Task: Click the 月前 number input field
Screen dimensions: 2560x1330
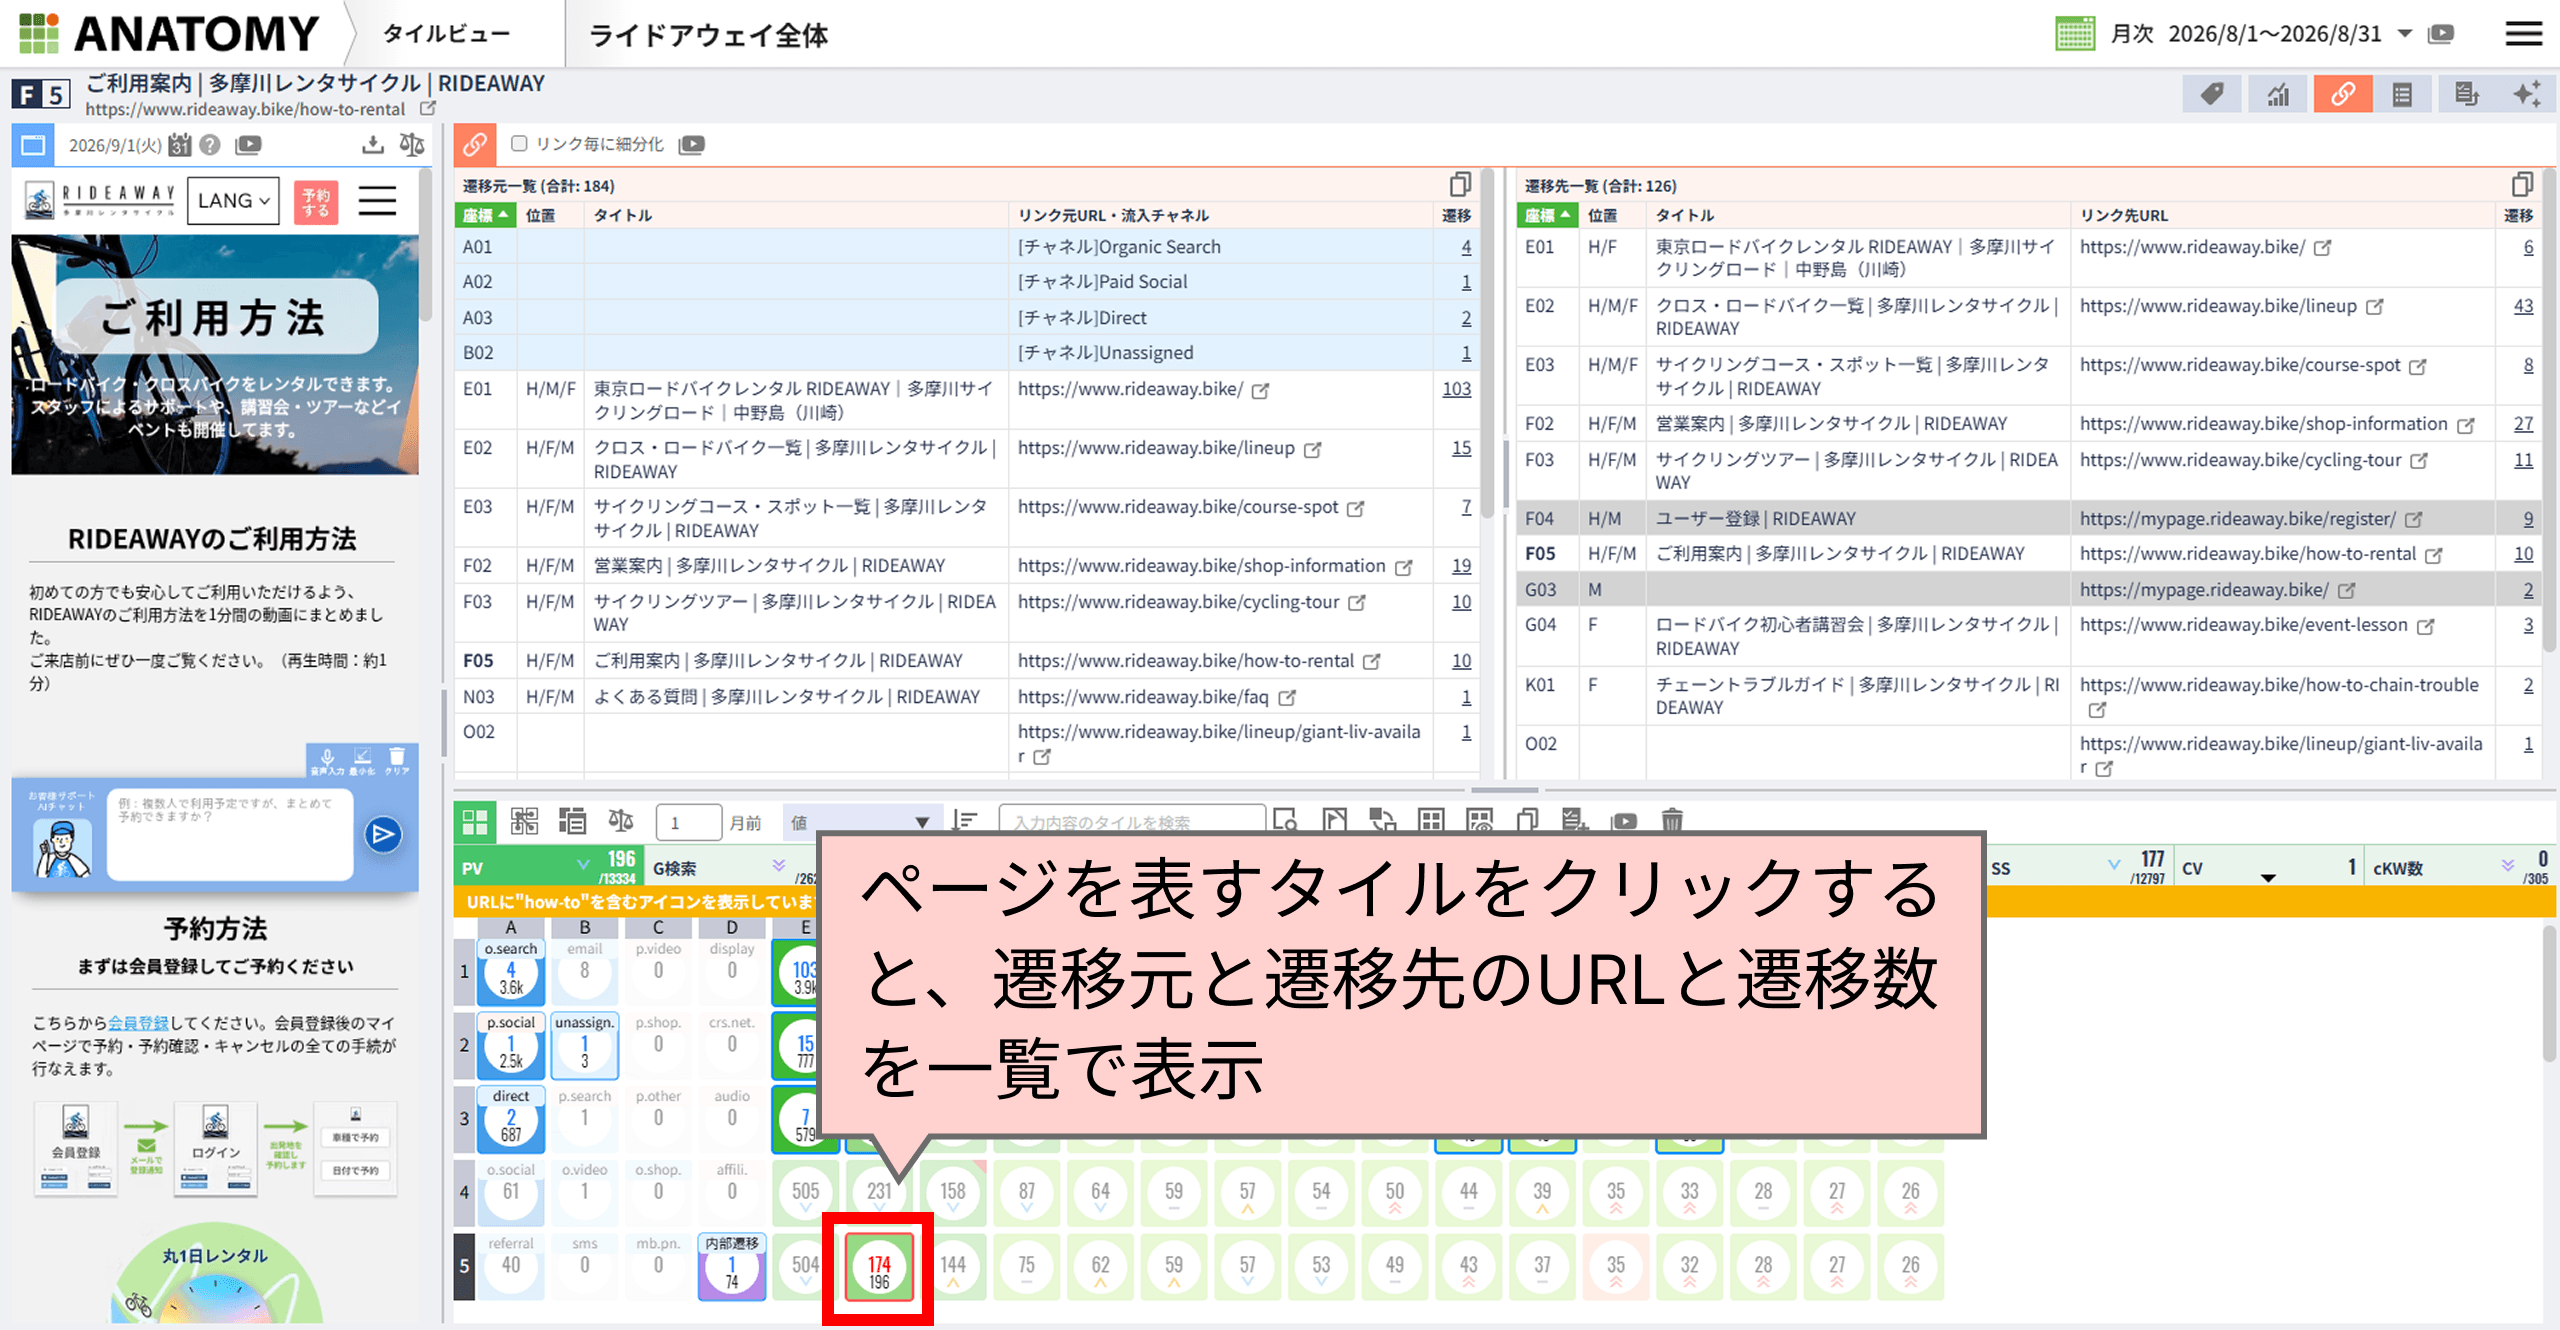Action: pos(688,822)
